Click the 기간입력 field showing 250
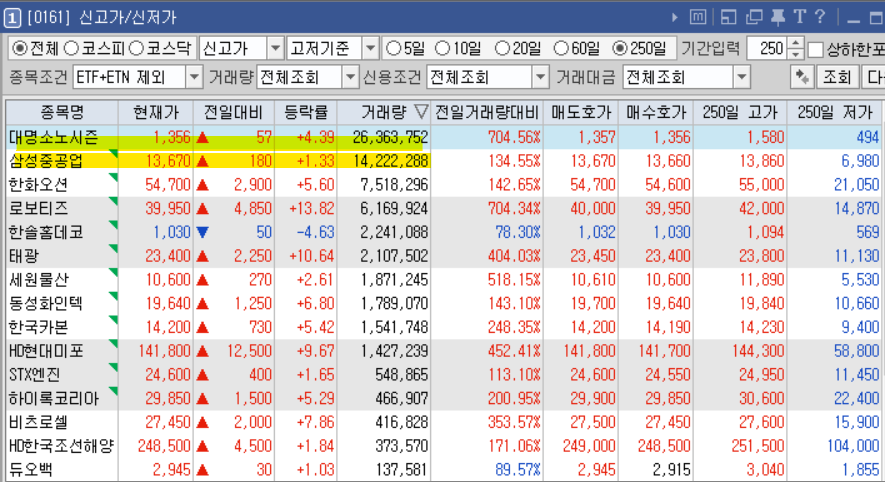 [x=768, y=49]
